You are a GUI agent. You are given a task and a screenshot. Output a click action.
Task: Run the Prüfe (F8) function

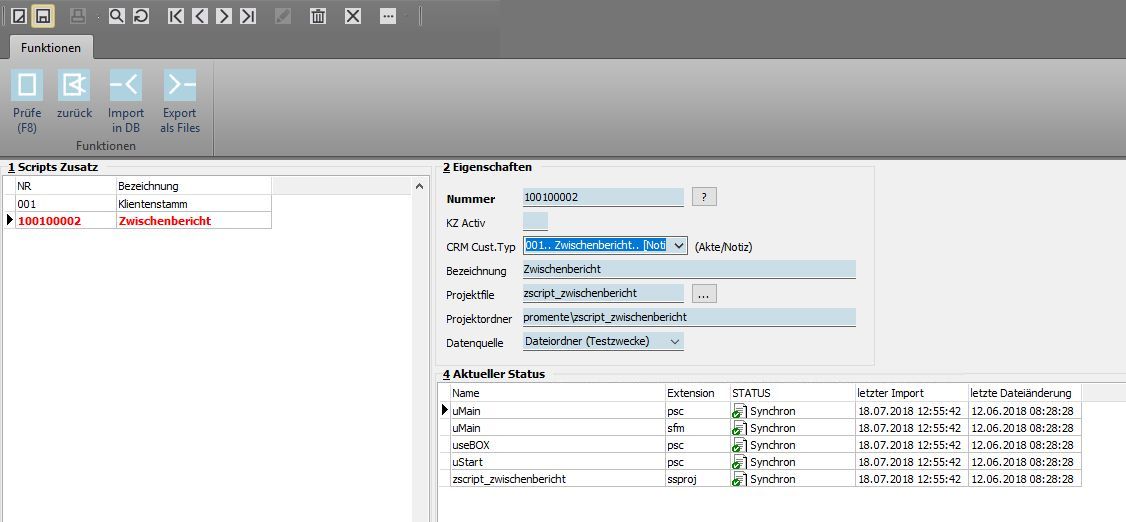(x=27, y=101)
